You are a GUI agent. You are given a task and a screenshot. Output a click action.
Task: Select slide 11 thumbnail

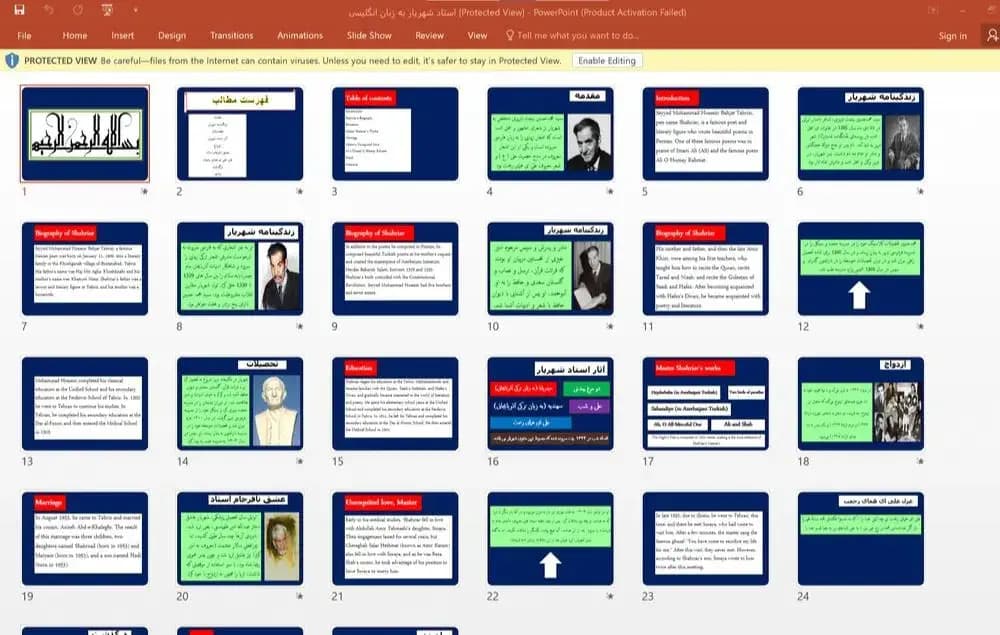tap(705, 268)
